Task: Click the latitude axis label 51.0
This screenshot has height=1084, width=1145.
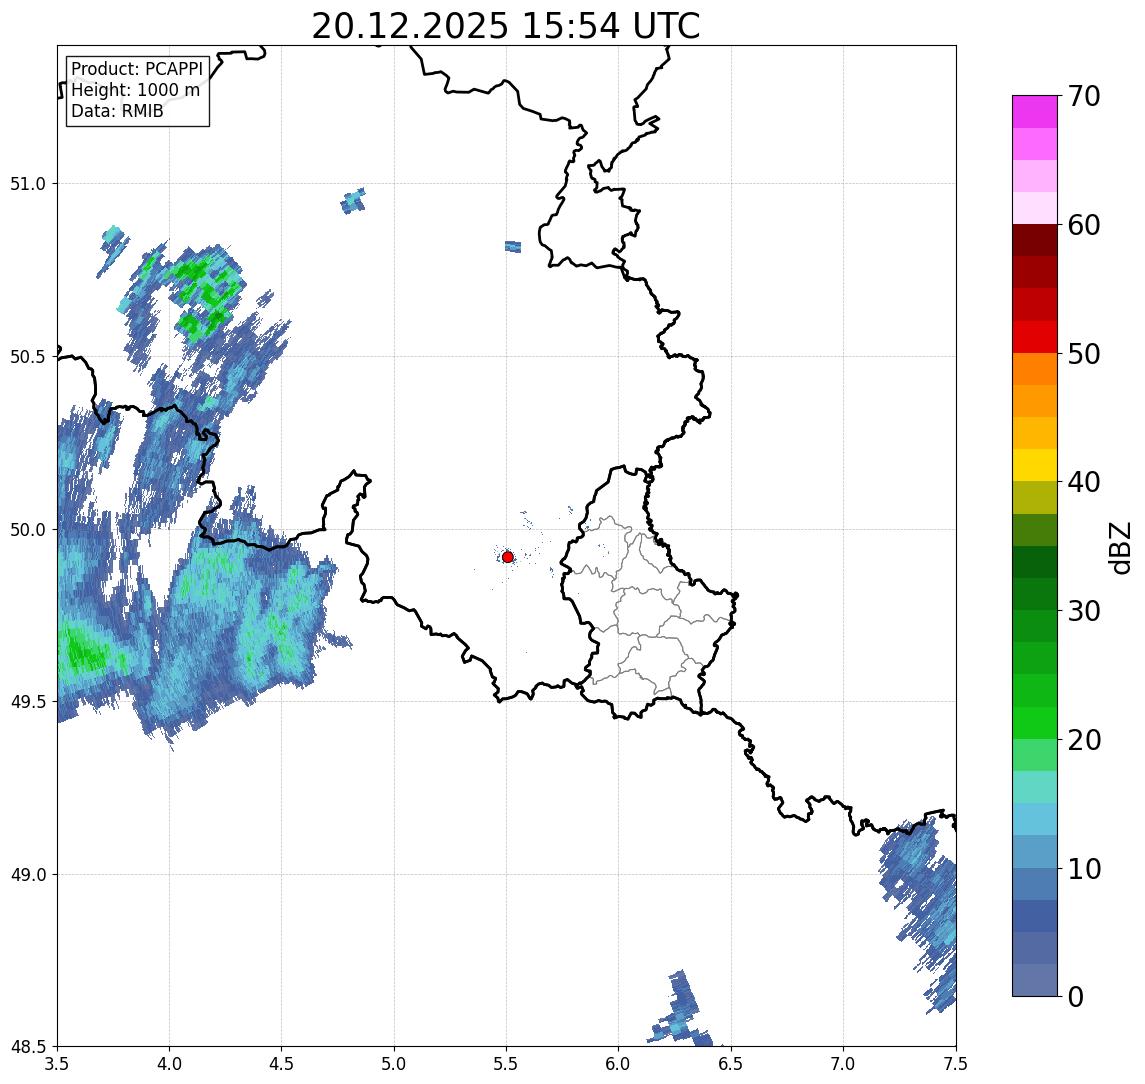Action: point(28,184)
